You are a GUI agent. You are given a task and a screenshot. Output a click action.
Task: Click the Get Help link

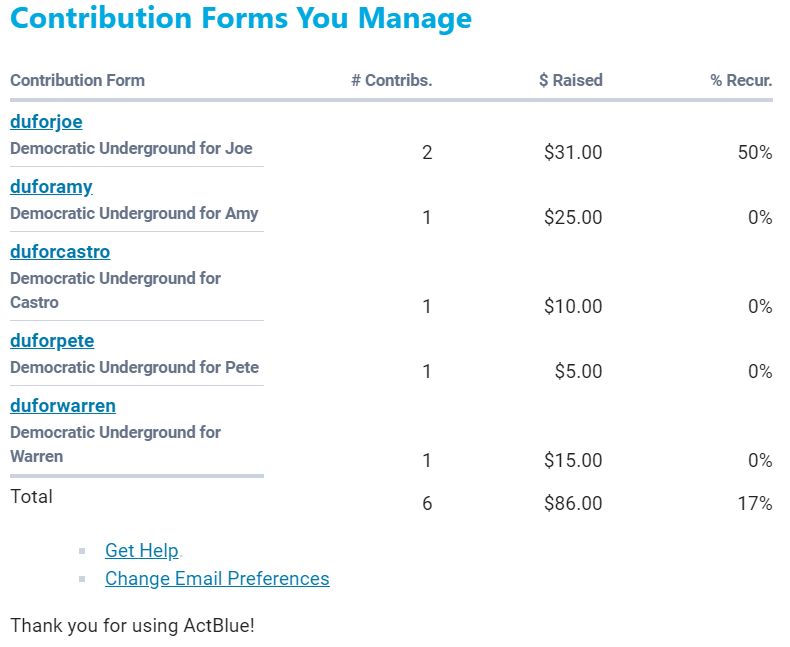coord(141,551)
